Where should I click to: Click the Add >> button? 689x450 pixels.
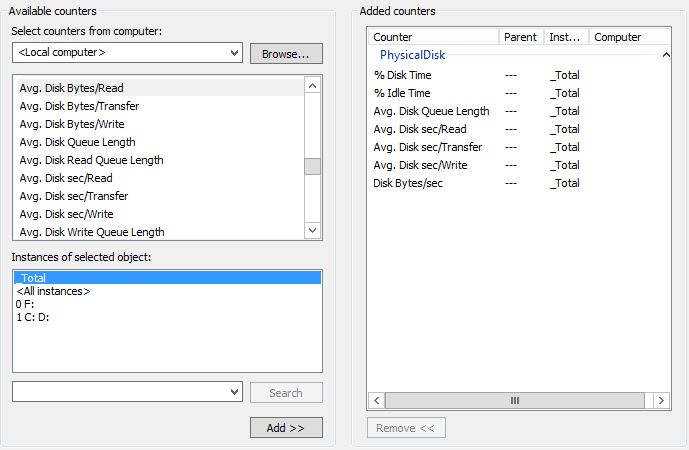pyautogui.click(x=286, y=428)
